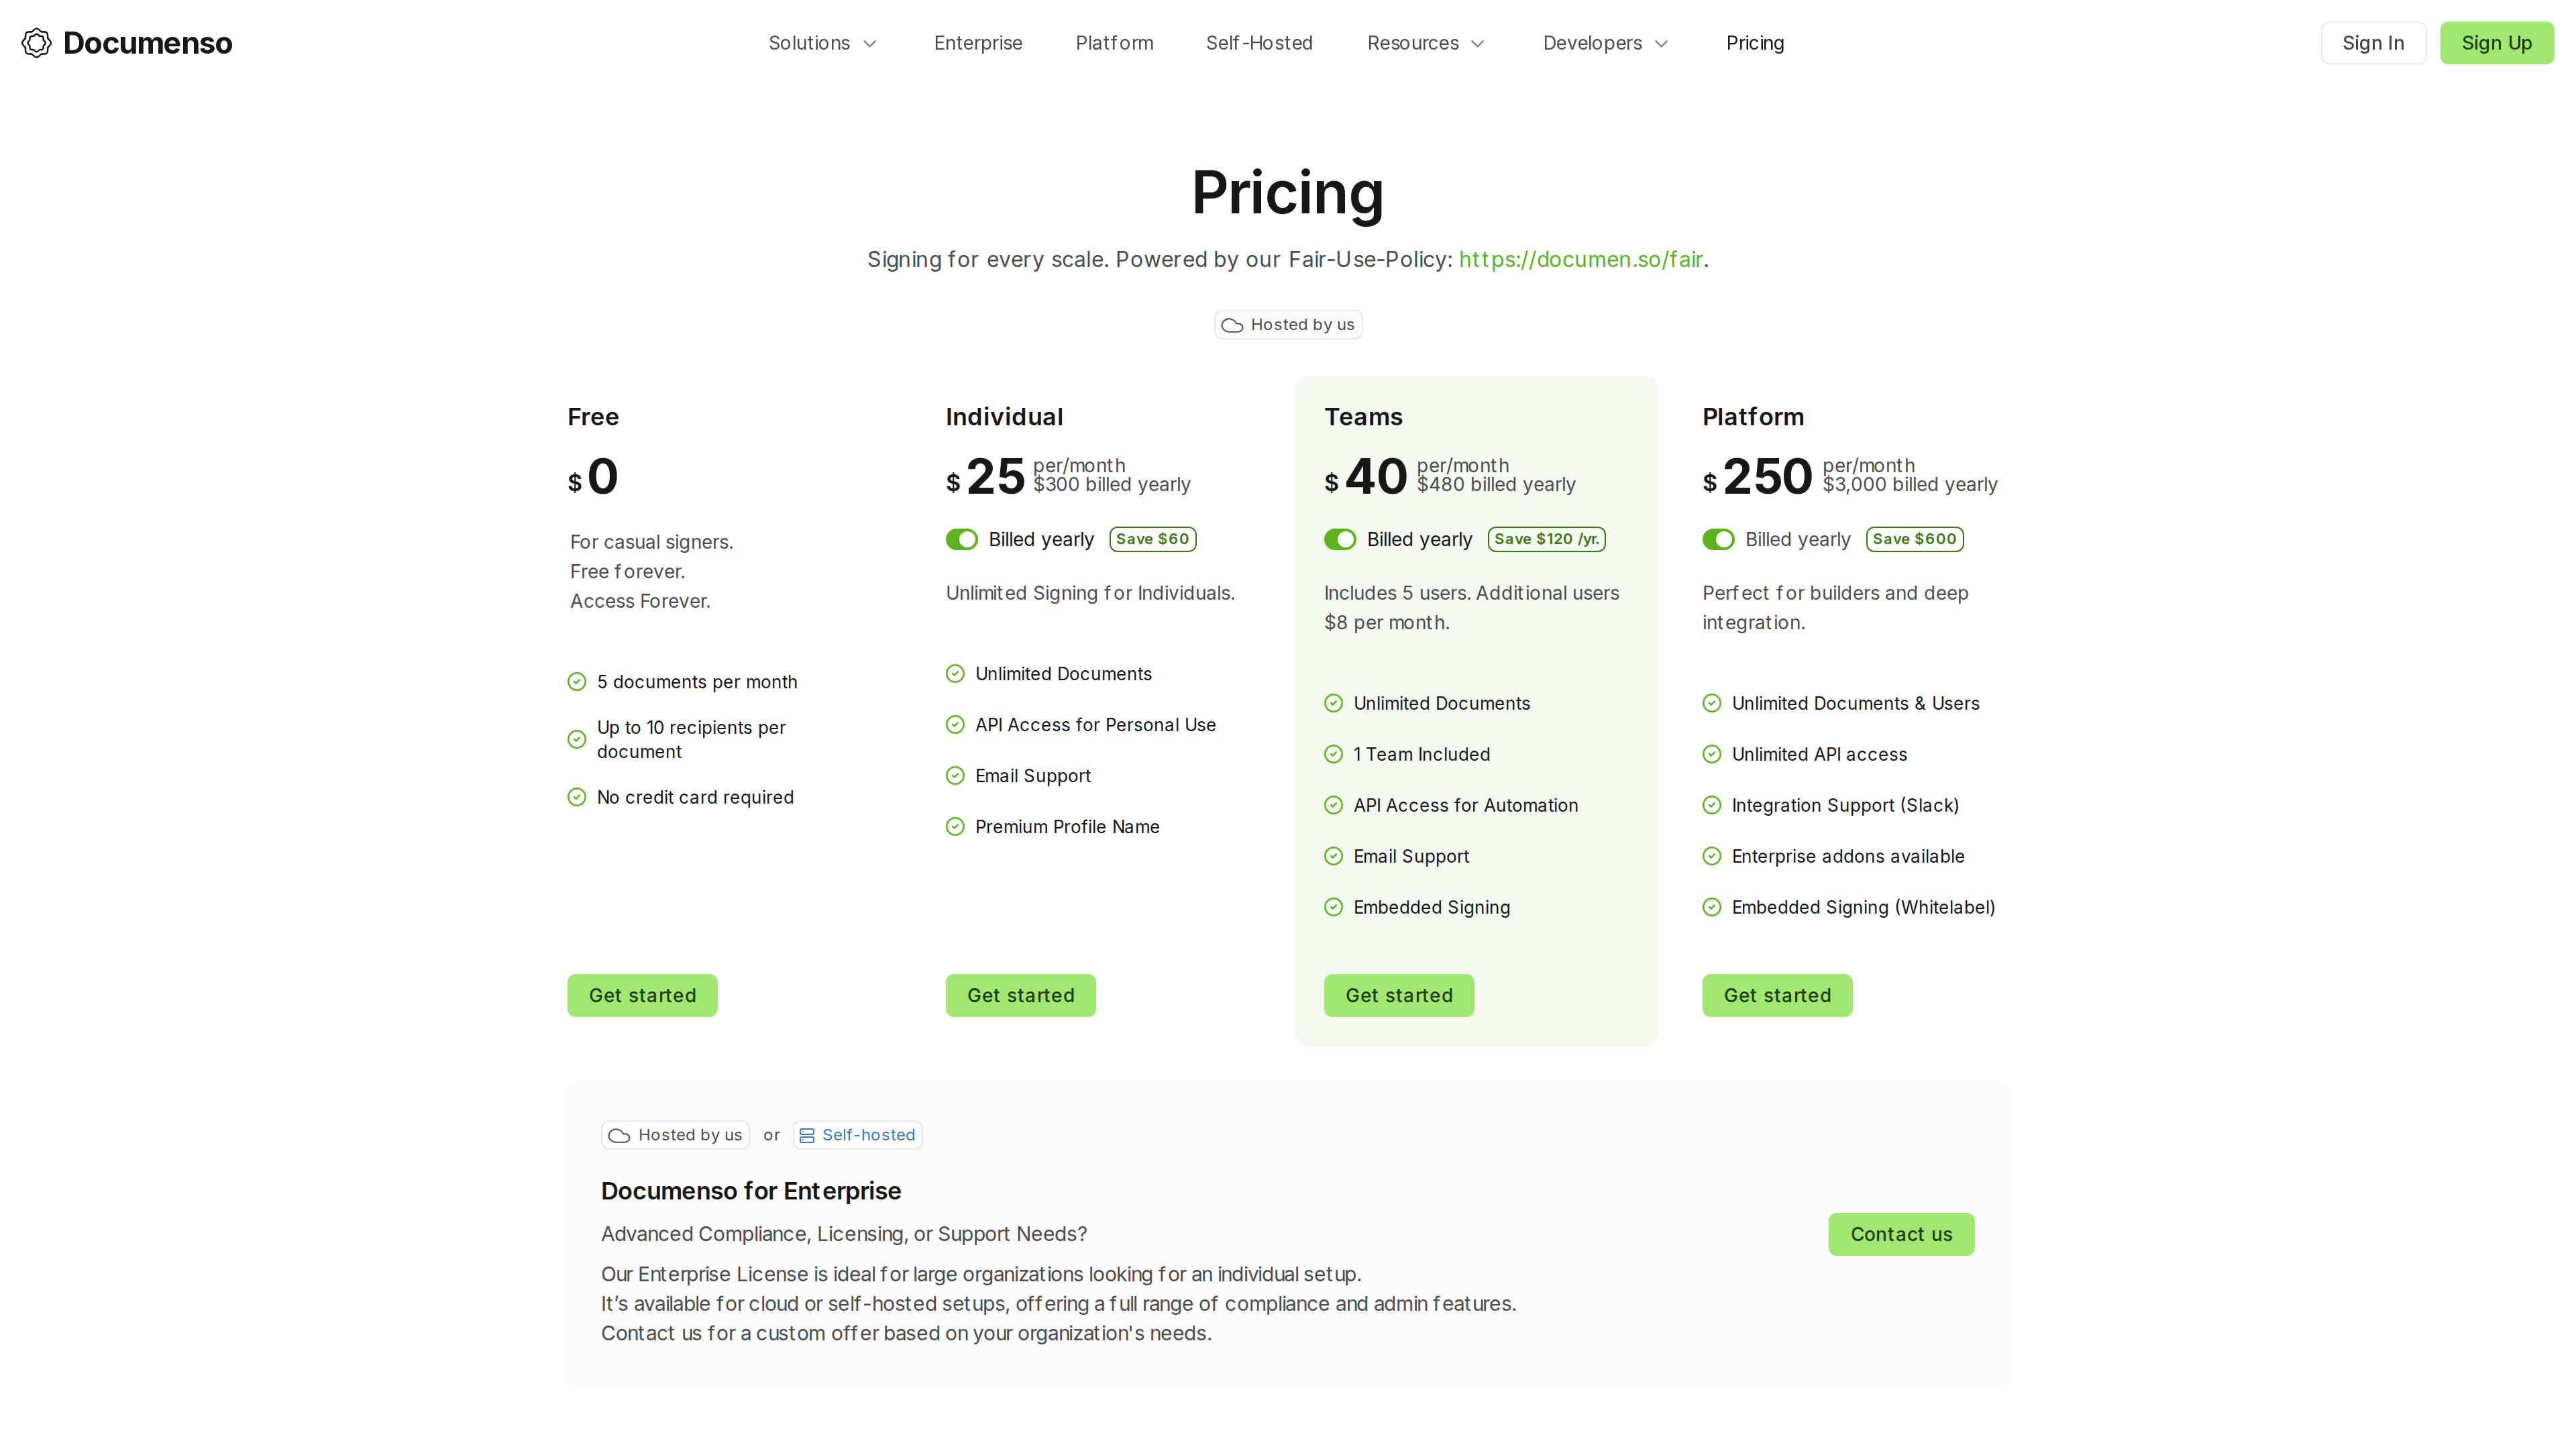Click checkmark icon next to 5 documents per month
The width and height of the screenshot is (2576, 1449).
(577, 682)
